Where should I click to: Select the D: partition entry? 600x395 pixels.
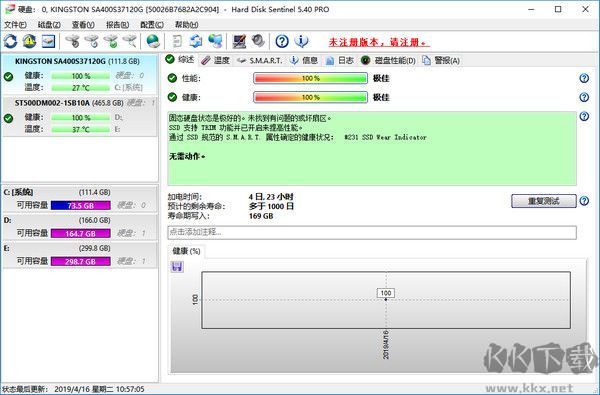point(80,227)
